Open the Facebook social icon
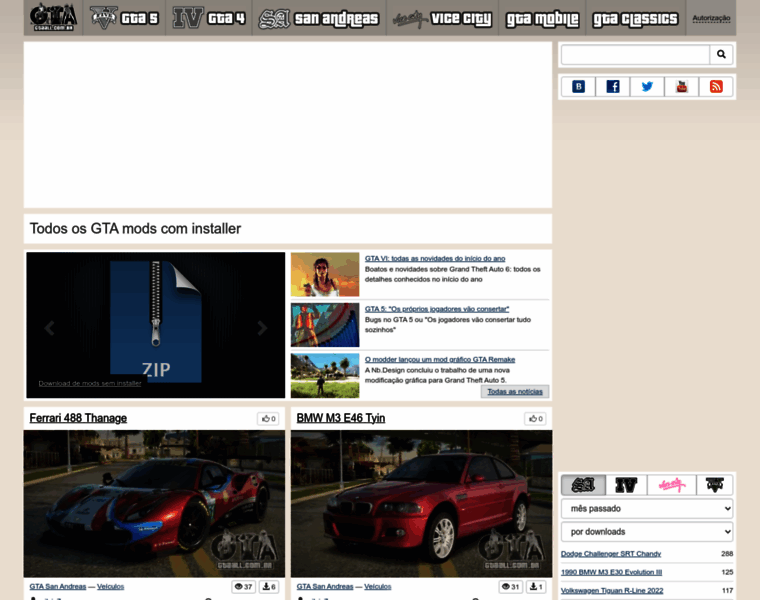 pos(613,86)
